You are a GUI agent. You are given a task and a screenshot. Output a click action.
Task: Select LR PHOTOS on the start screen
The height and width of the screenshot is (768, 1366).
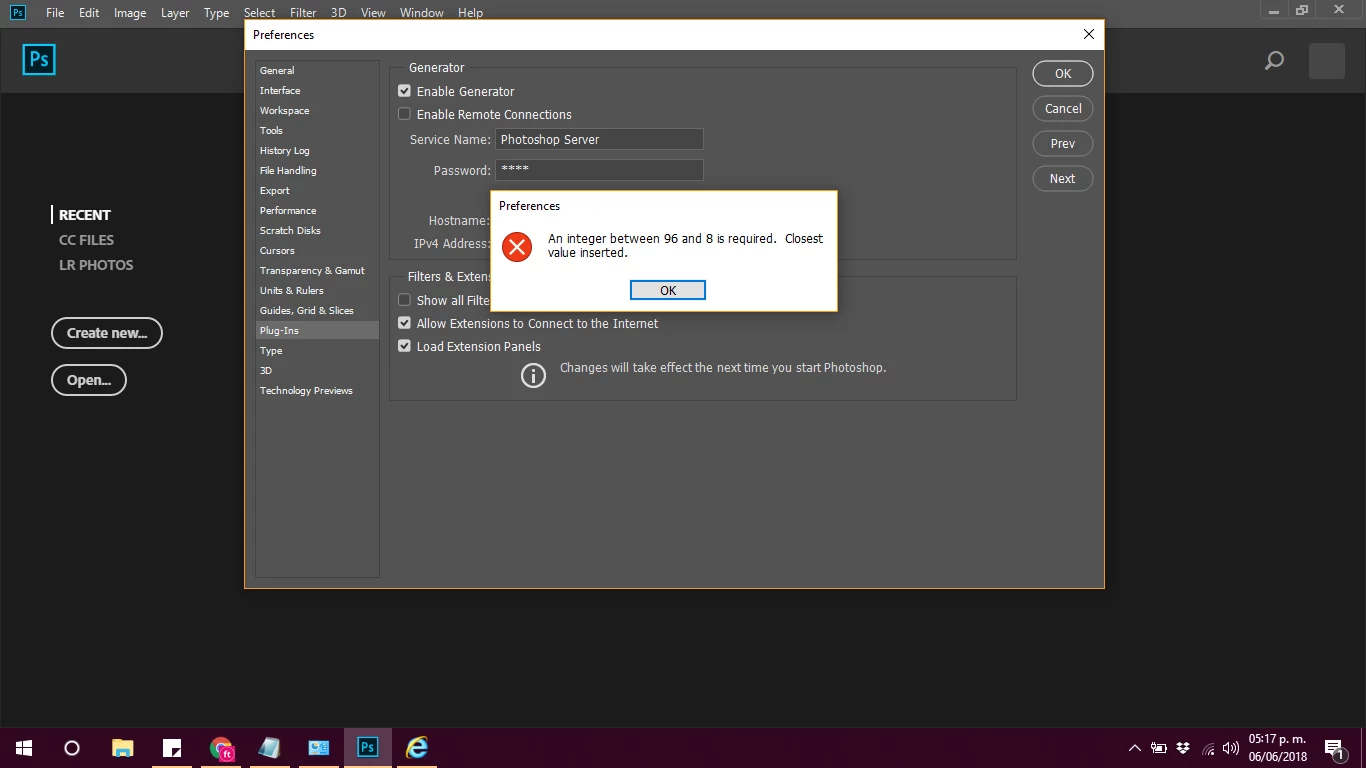click(x=96, y=265)
